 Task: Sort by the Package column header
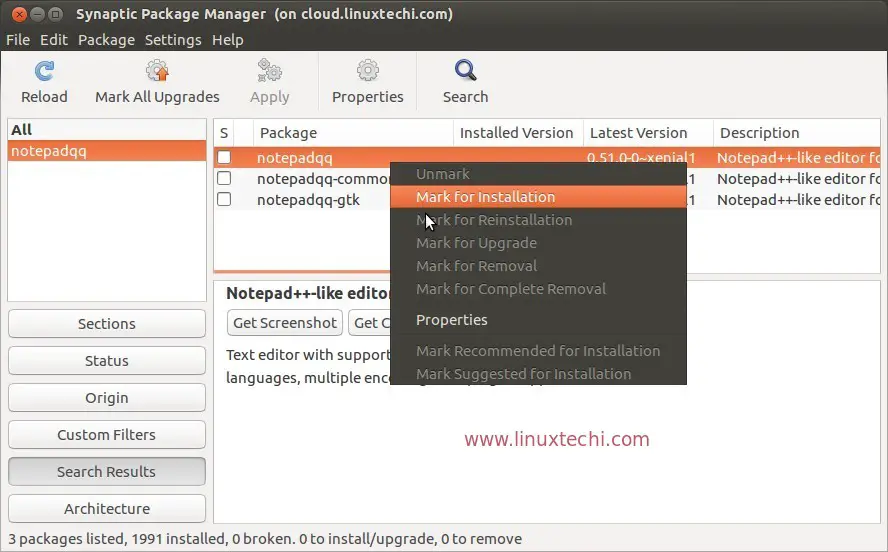point(353,132)
